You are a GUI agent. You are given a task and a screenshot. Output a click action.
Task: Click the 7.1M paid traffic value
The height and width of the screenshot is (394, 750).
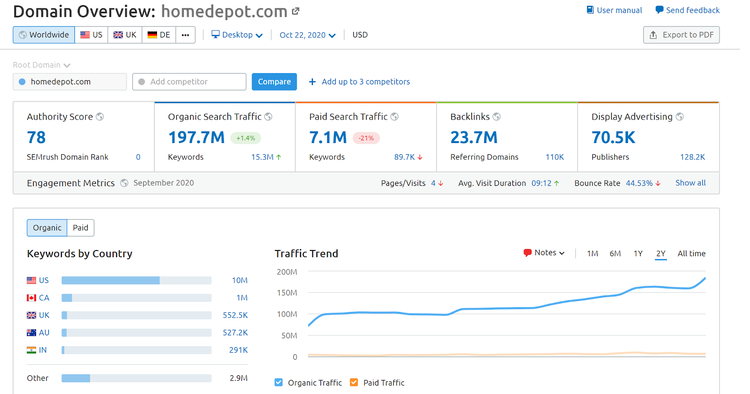point(328,138)
